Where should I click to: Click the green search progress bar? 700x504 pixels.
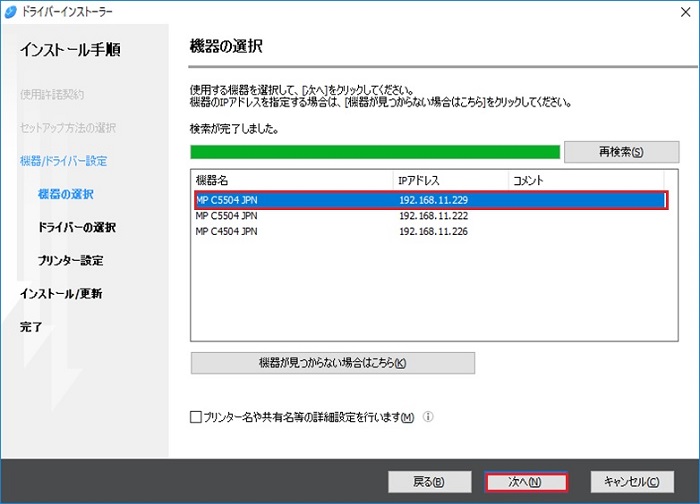tap(375, 152)
